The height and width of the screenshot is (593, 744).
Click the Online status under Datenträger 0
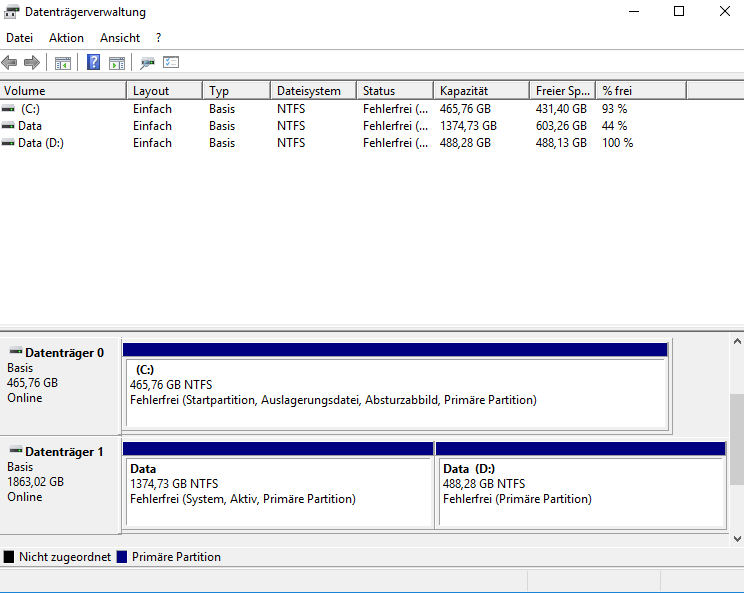point(25,398)
